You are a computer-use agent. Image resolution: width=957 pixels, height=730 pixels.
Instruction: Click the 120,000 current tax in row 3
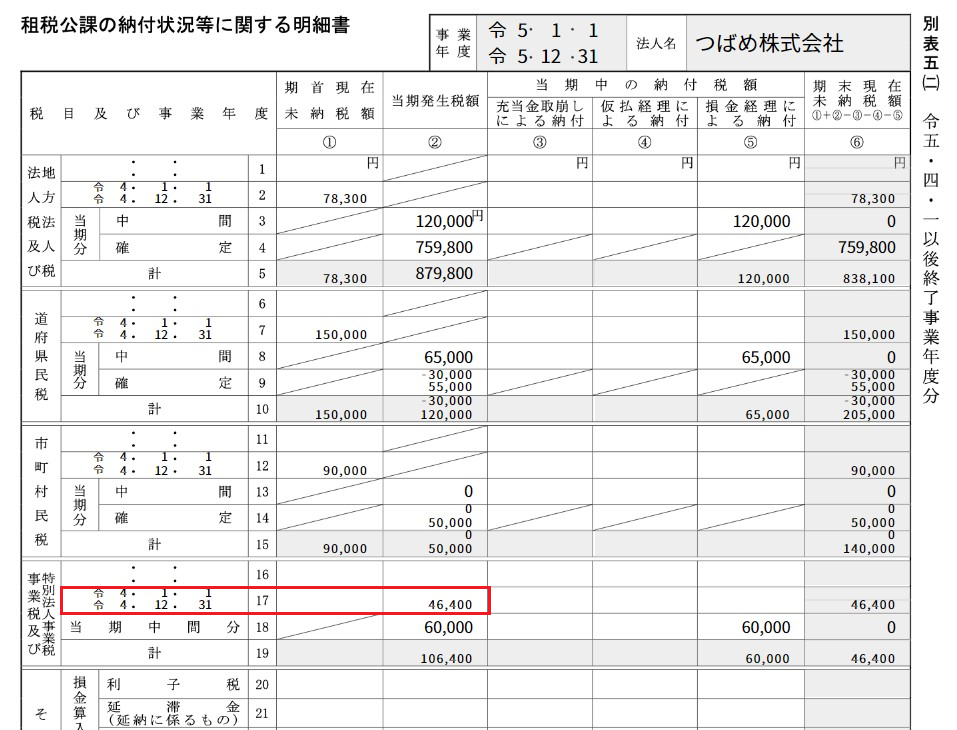coord(444,221)
